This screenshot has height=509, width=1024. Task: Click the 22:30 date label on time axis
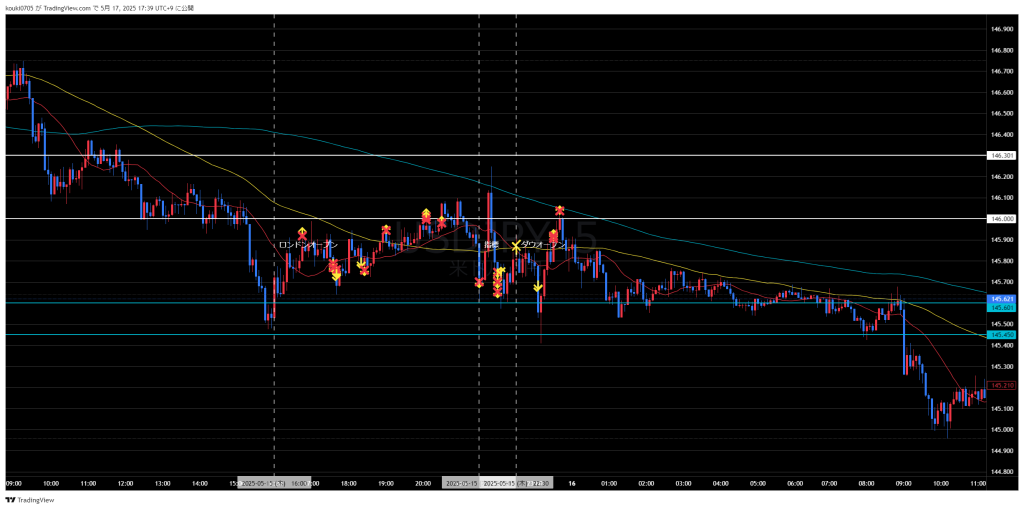pos(516,483)
